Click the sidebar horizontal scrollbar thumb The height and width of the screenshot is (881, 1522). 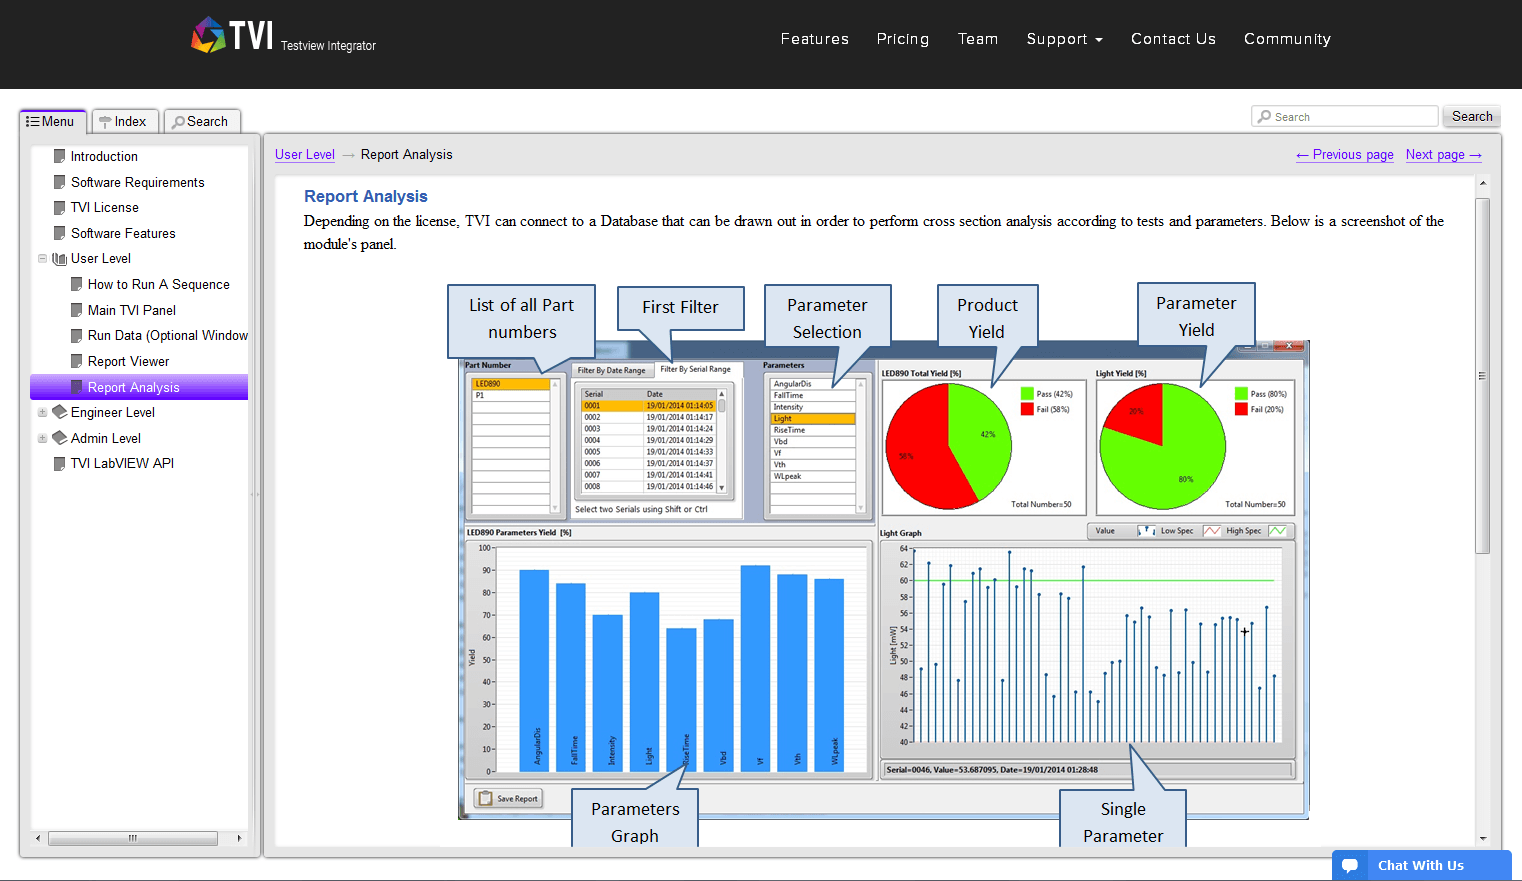click(133, 838)
